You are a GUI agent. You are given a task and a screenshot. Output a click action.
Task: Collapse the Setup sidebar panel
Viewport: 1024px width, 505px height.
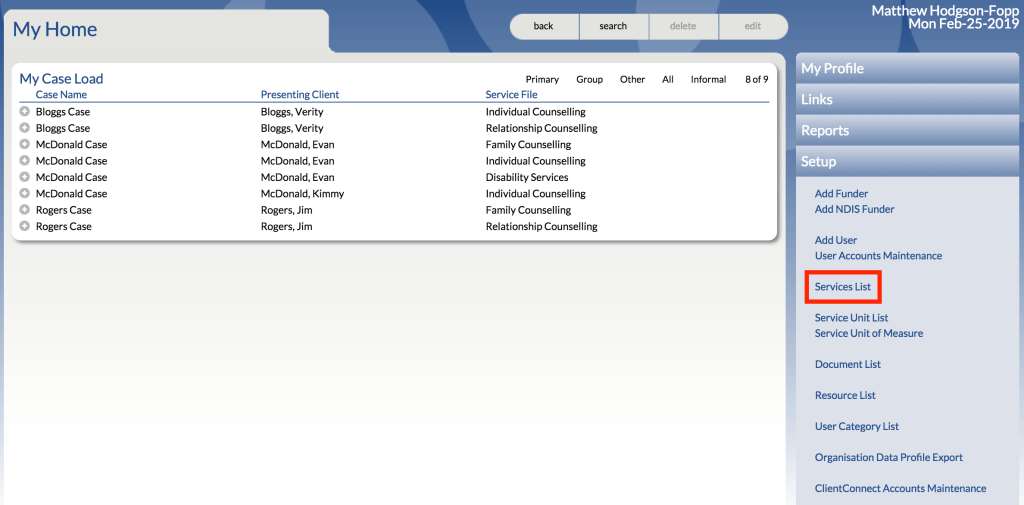(x=908, y=161)
